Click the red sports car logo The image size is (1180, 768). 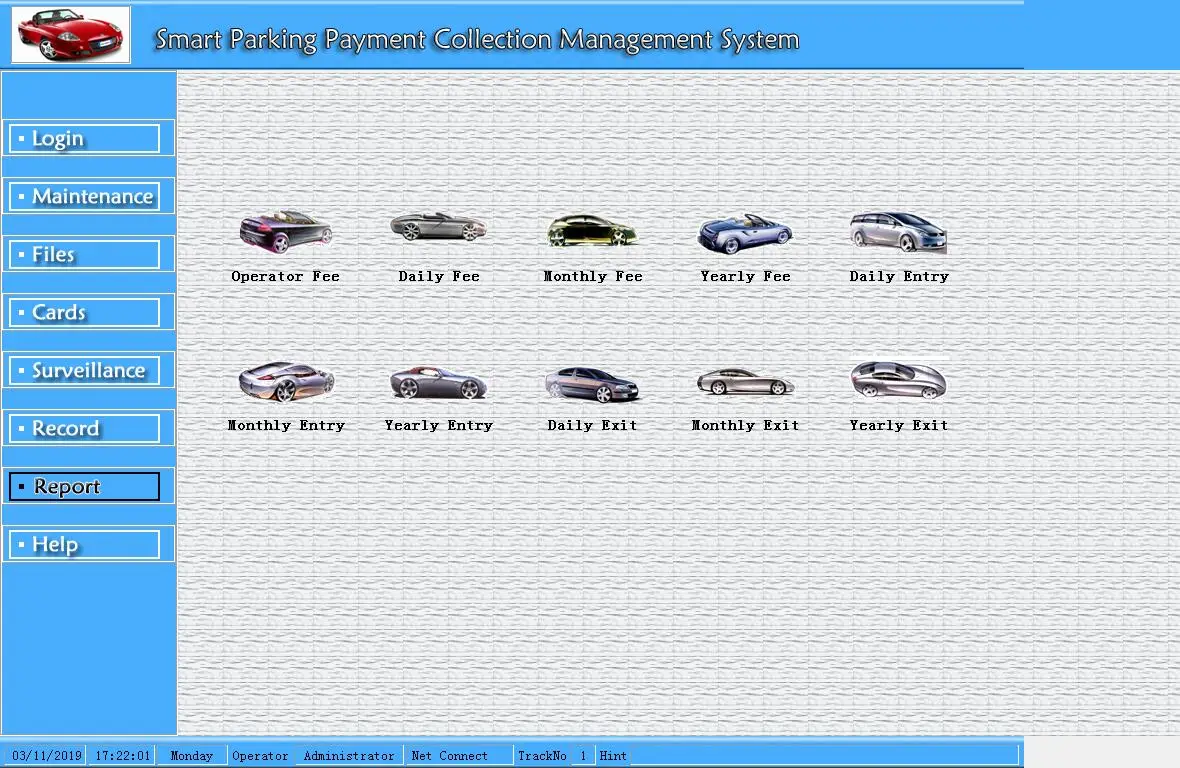pyautogui.click(x=70, y=33)
